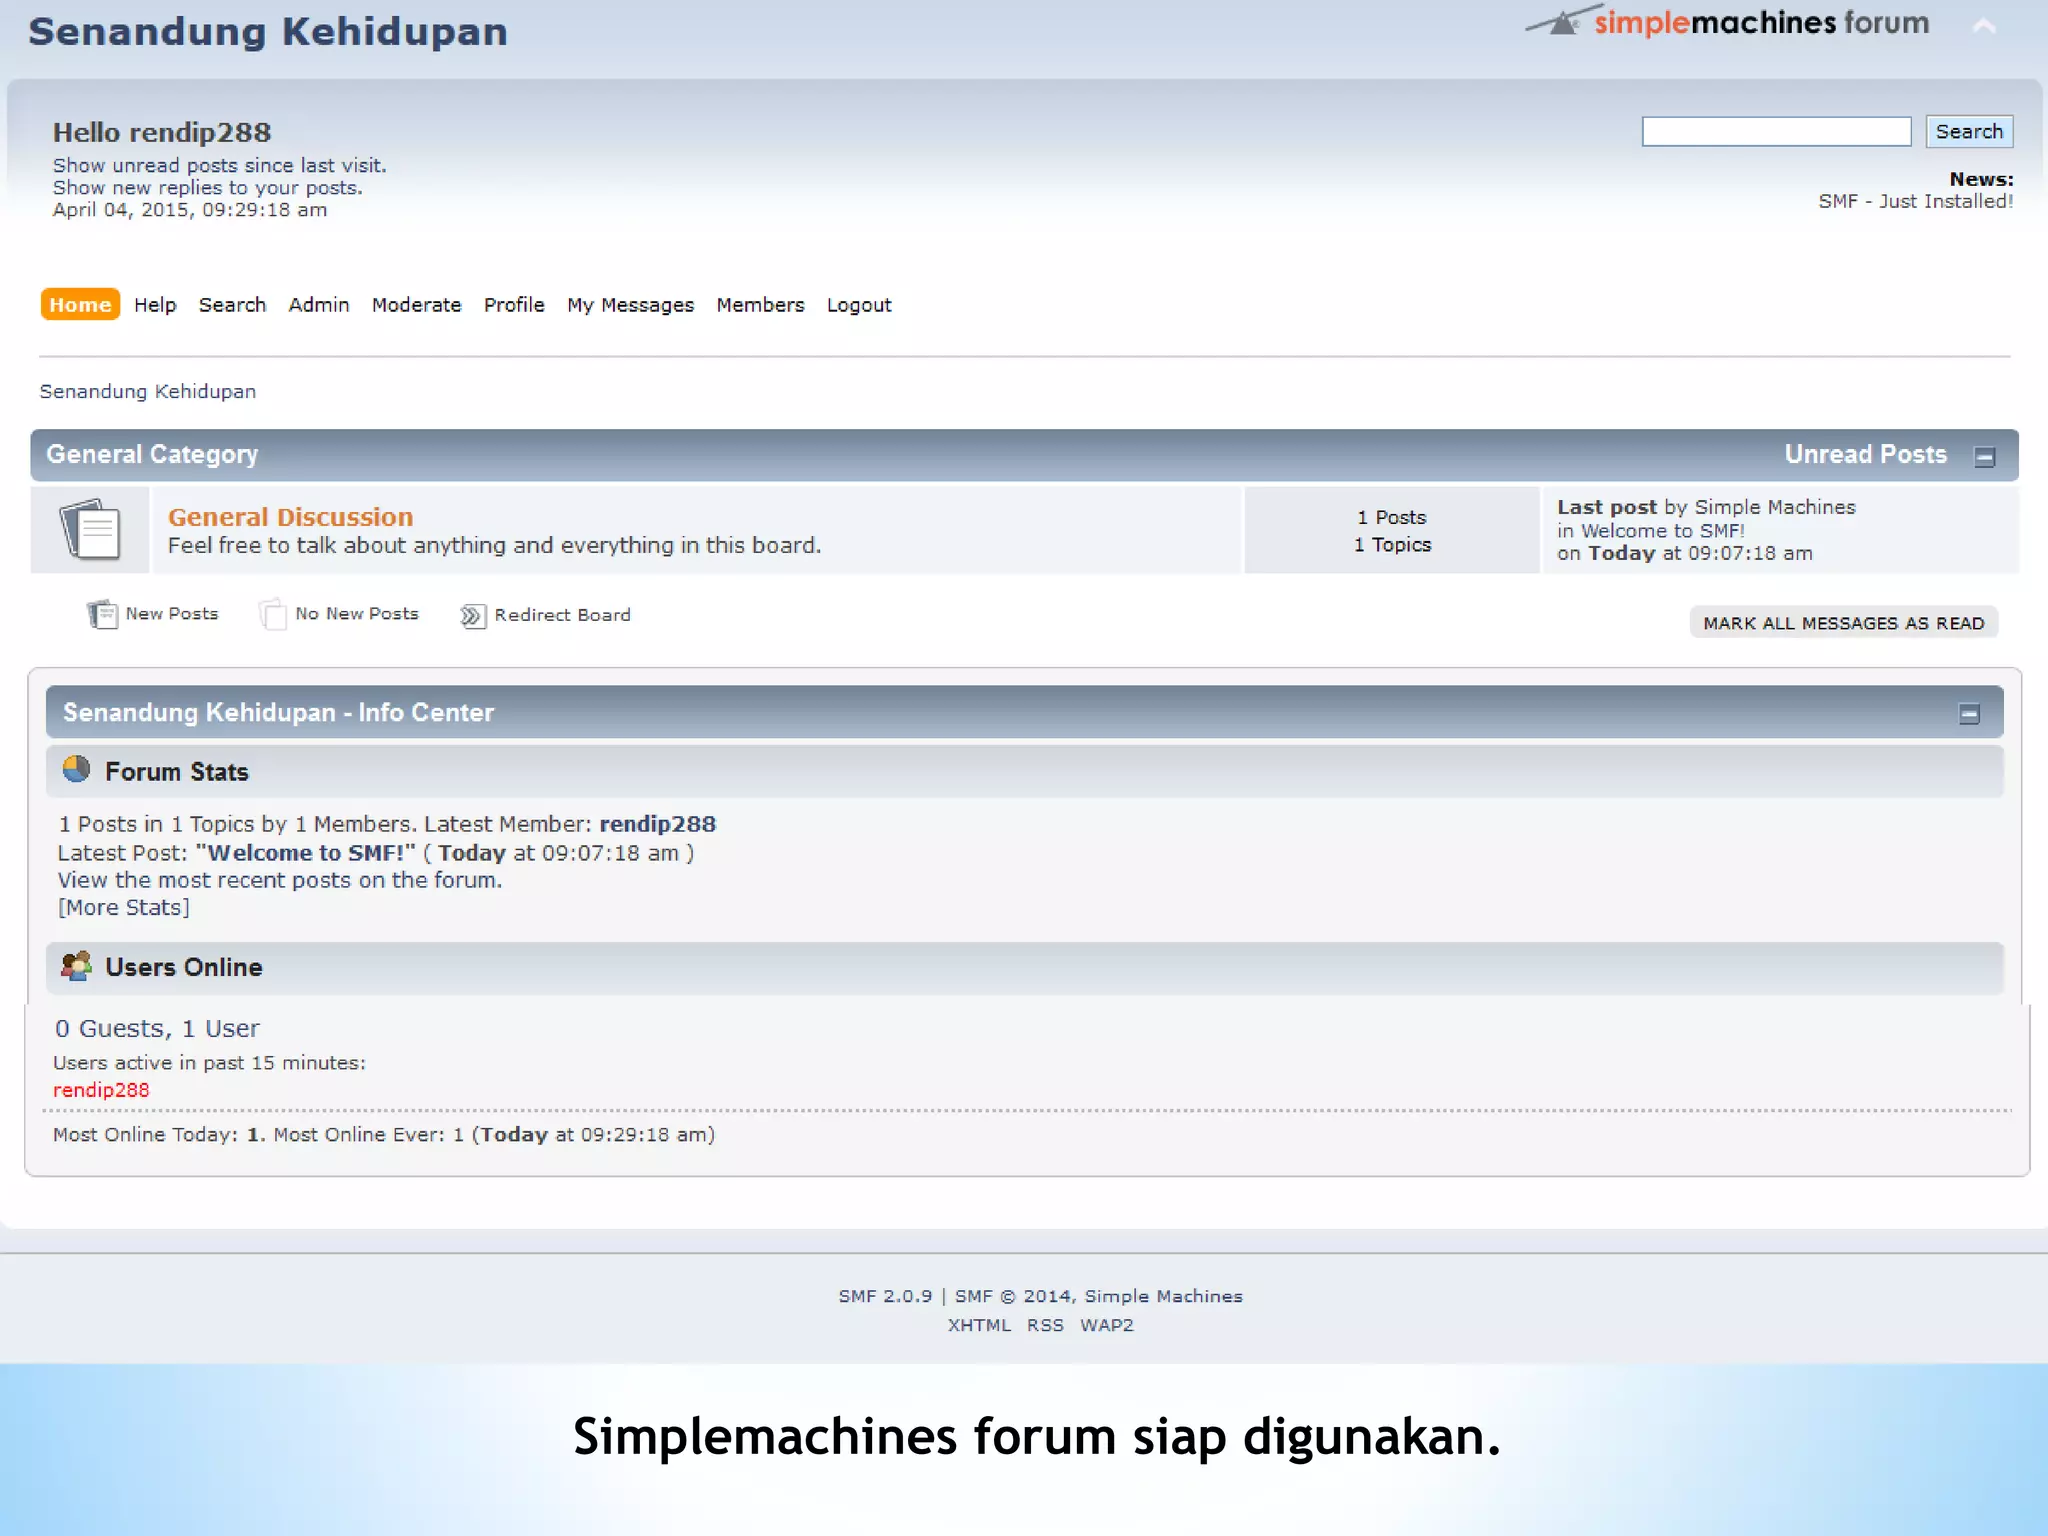Open the Search menu item
Viewport: 2048px width, 1536px height.
(232, 305)
